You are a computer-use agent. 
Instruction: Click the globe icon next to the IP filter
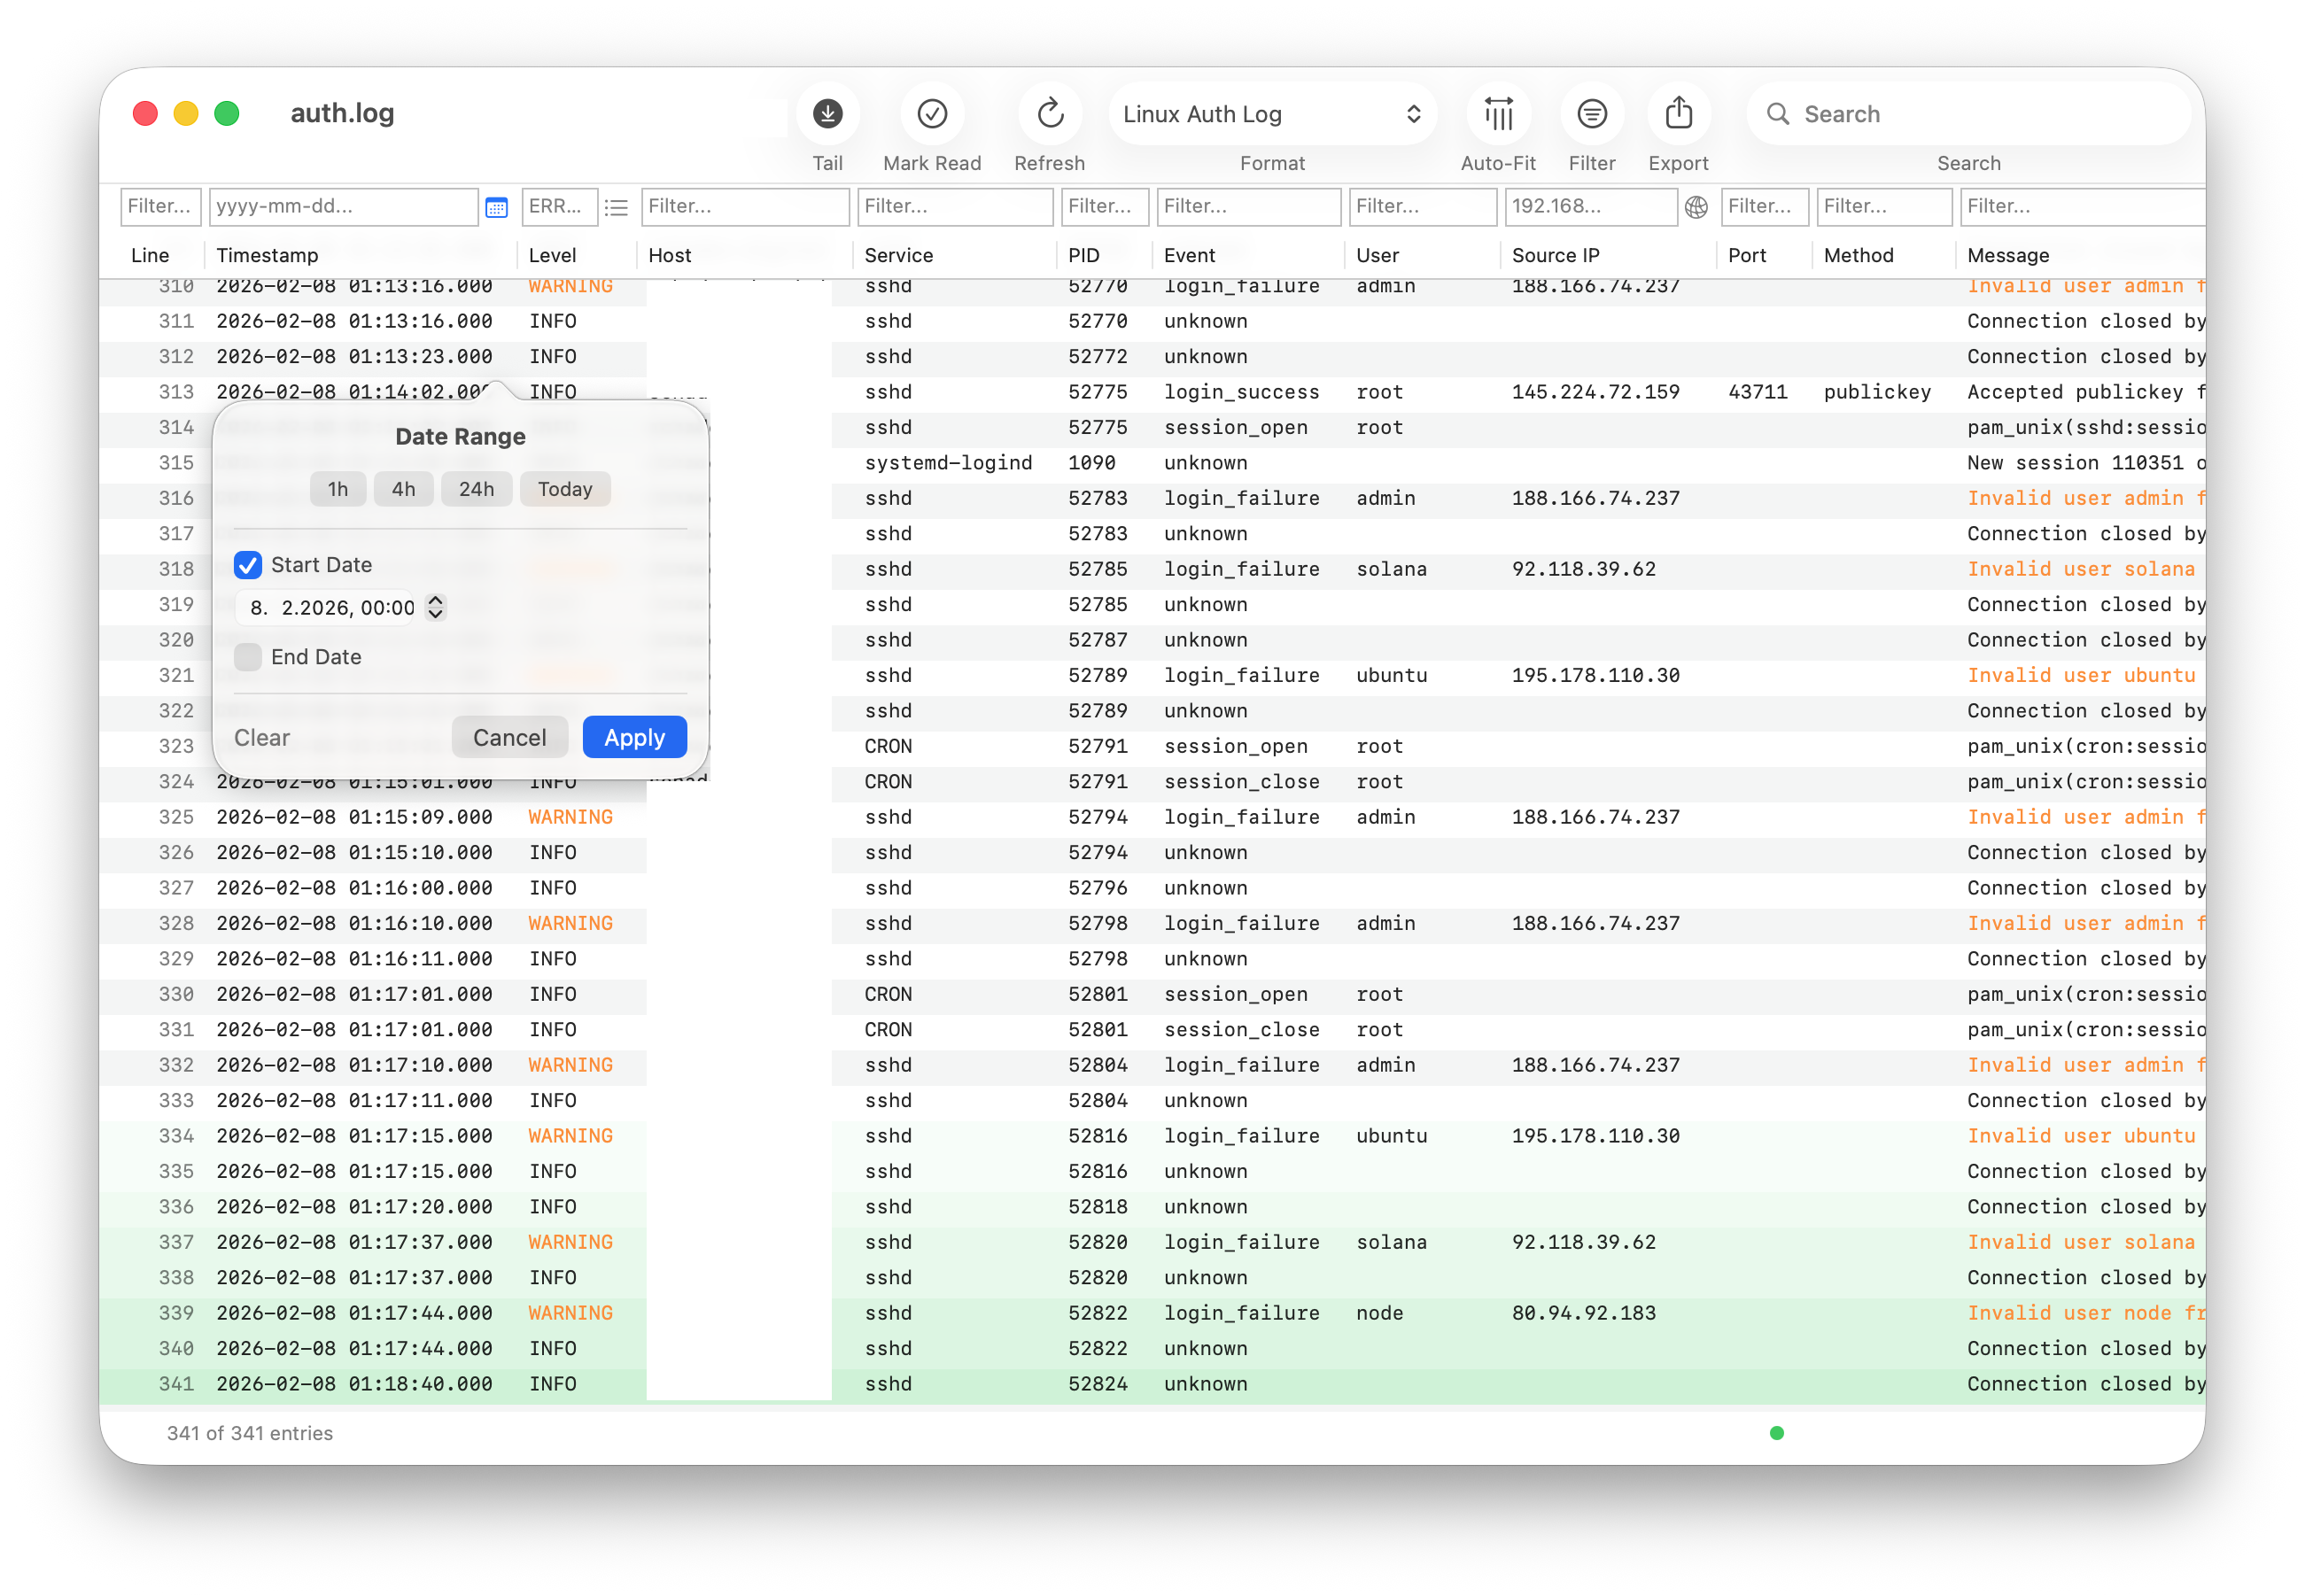[1695, 207]
